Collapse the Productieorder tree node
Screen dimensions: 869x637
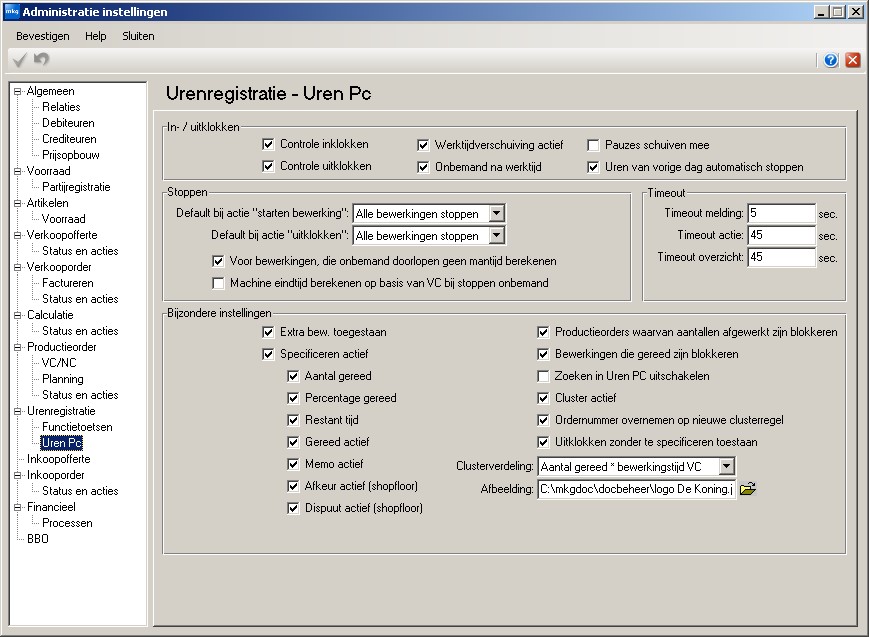coord(18,347)
